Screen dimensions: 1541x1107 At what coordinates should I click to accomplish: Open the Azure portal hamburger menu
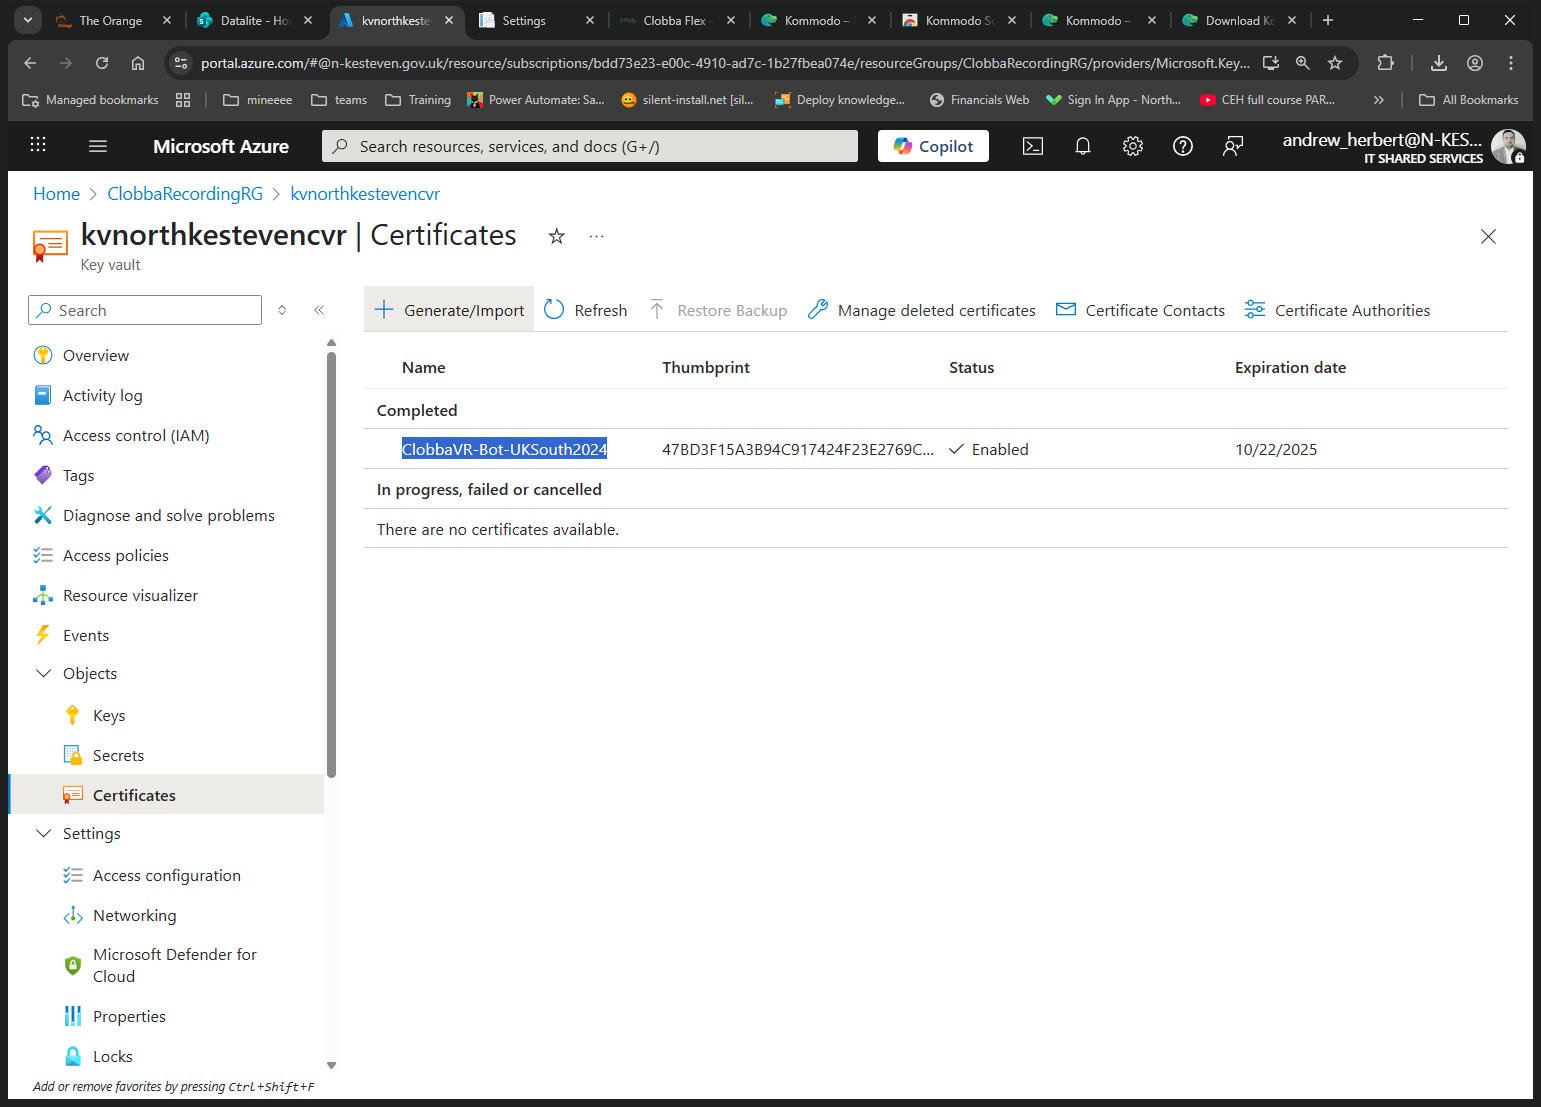(x=97, y=146)
